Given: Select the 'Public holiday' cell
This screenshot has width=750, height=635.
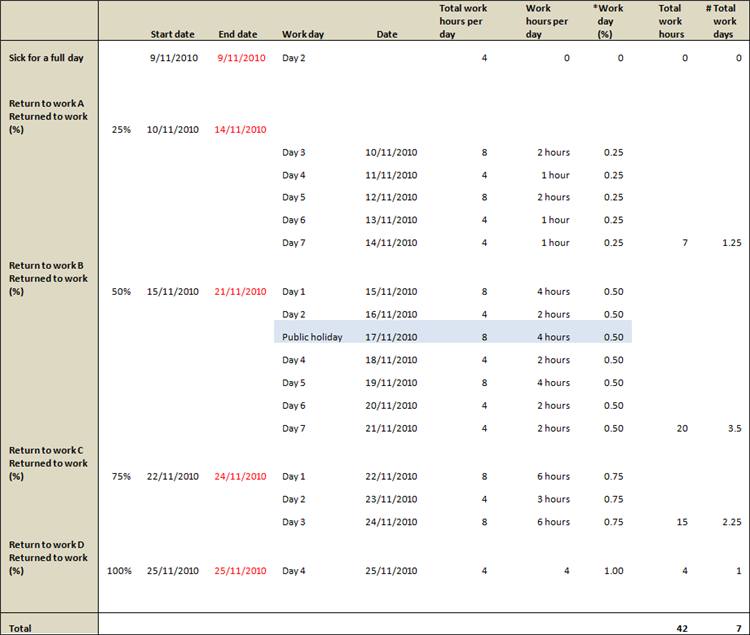Looking at the screenshot, I should [312, 337].
